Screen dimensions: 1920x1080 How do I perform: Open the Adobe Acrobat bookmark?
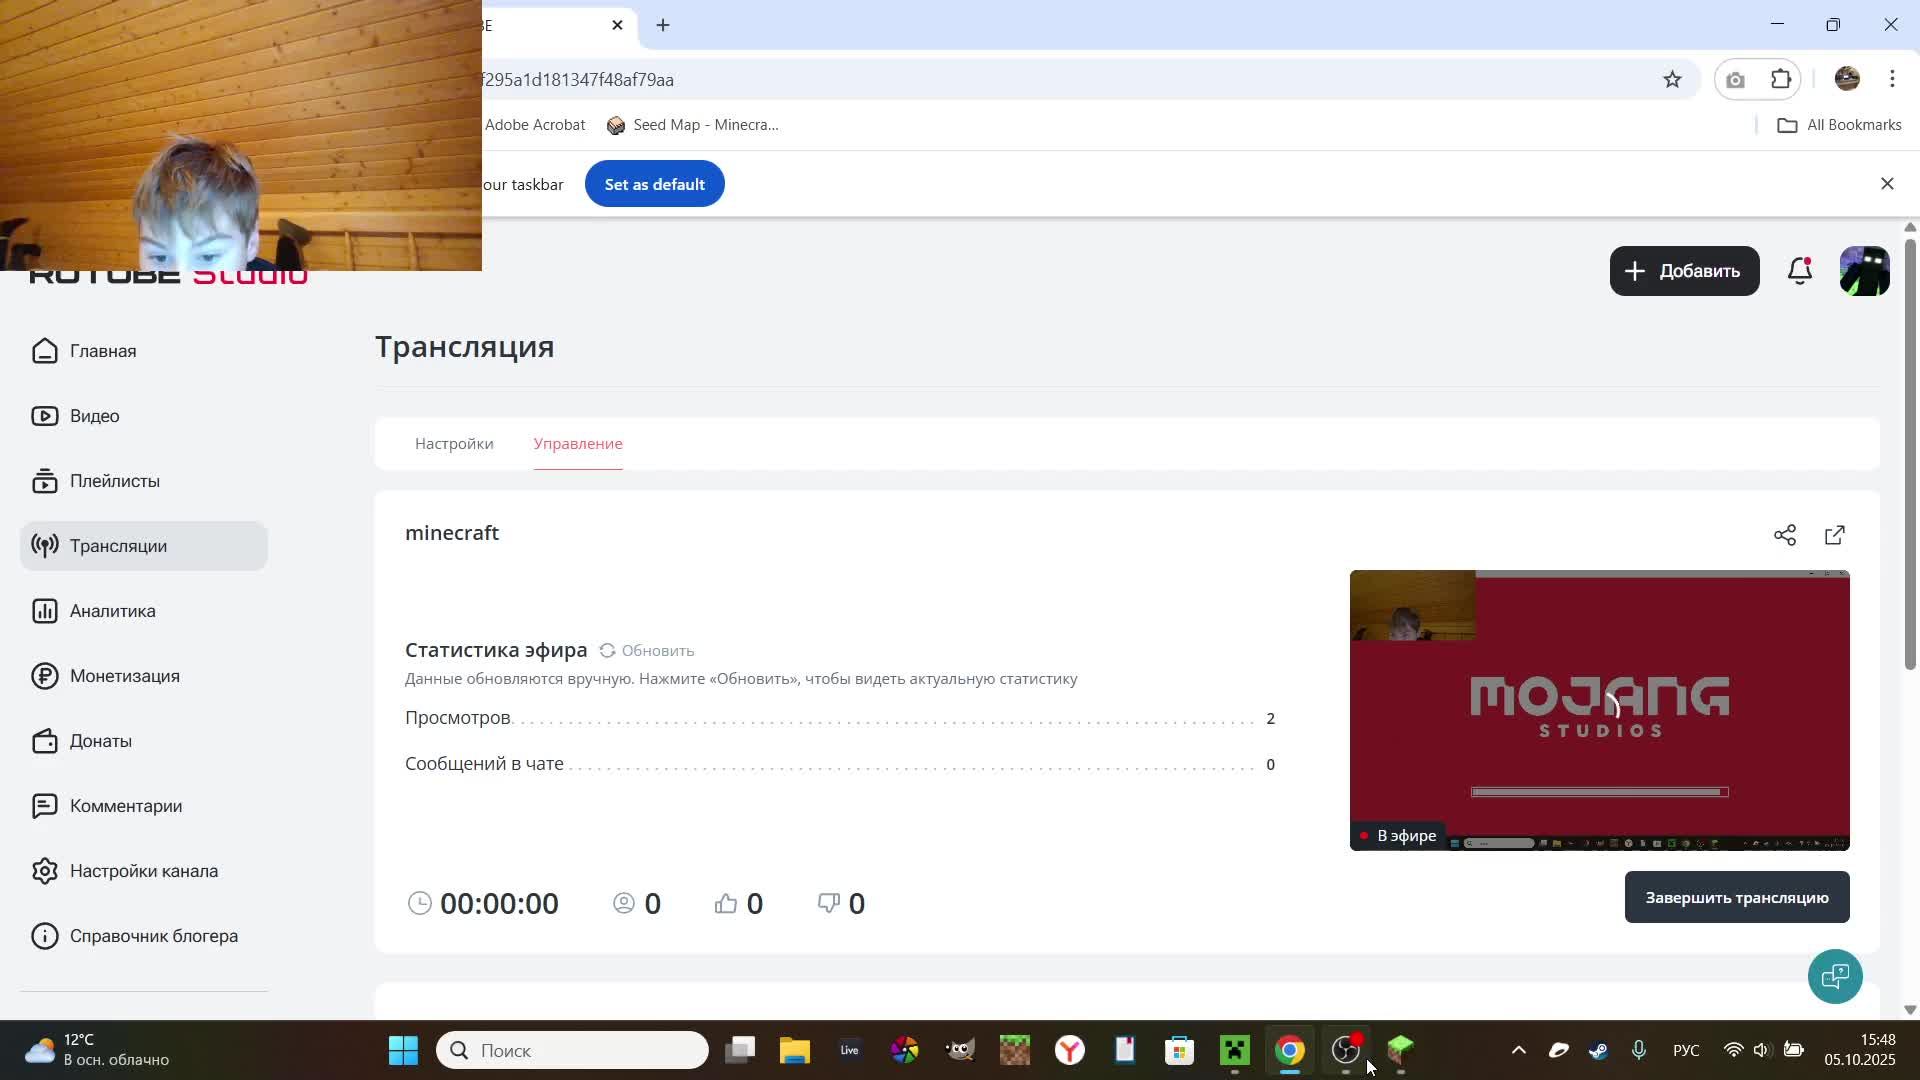535,125
